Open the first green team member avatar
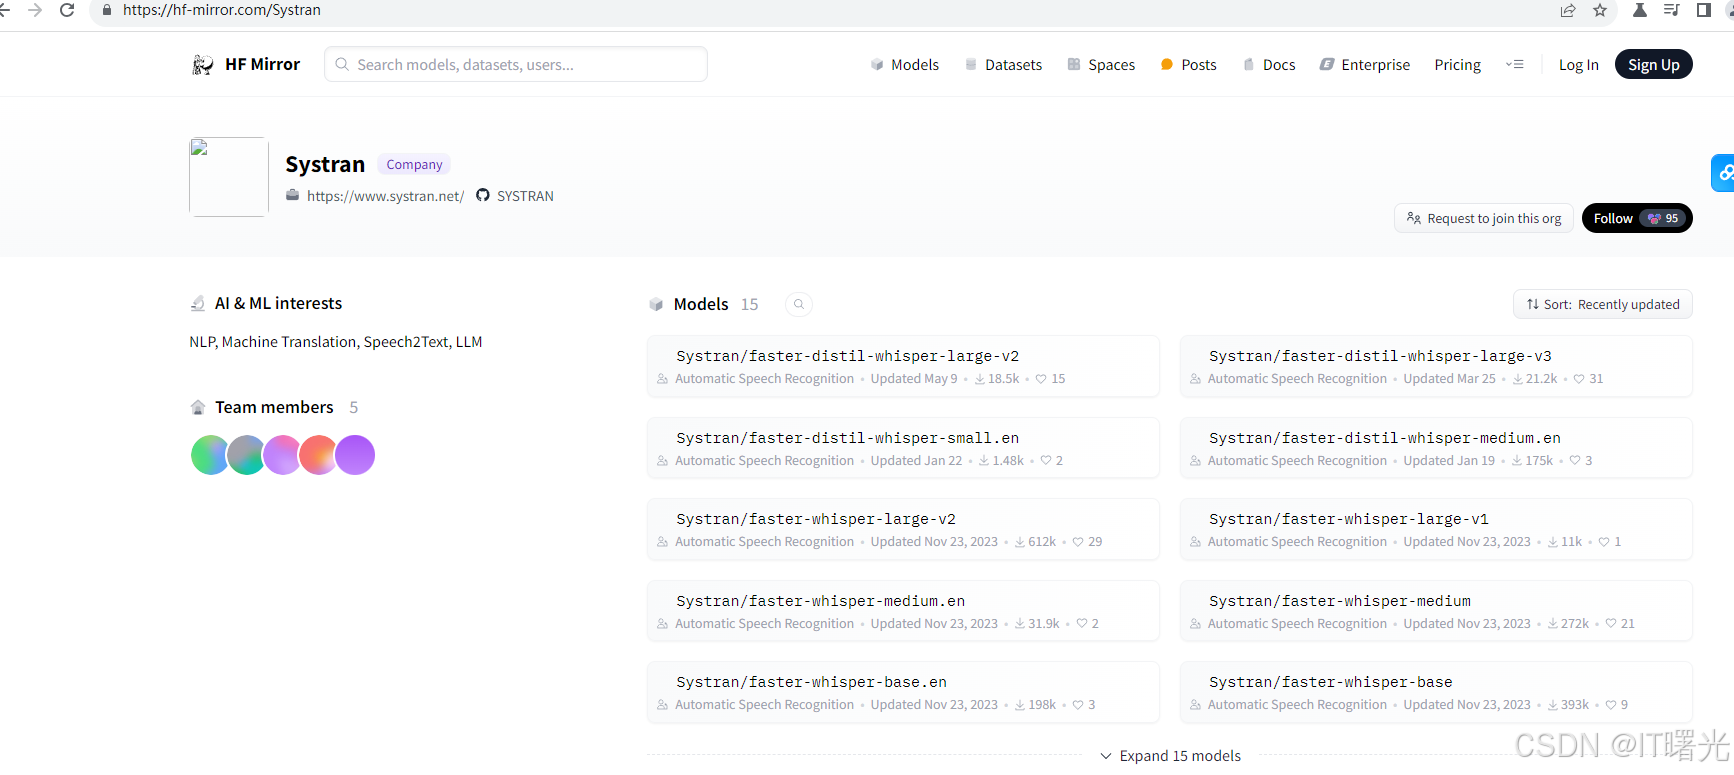Screen dimensions: 1734x775 210,455
